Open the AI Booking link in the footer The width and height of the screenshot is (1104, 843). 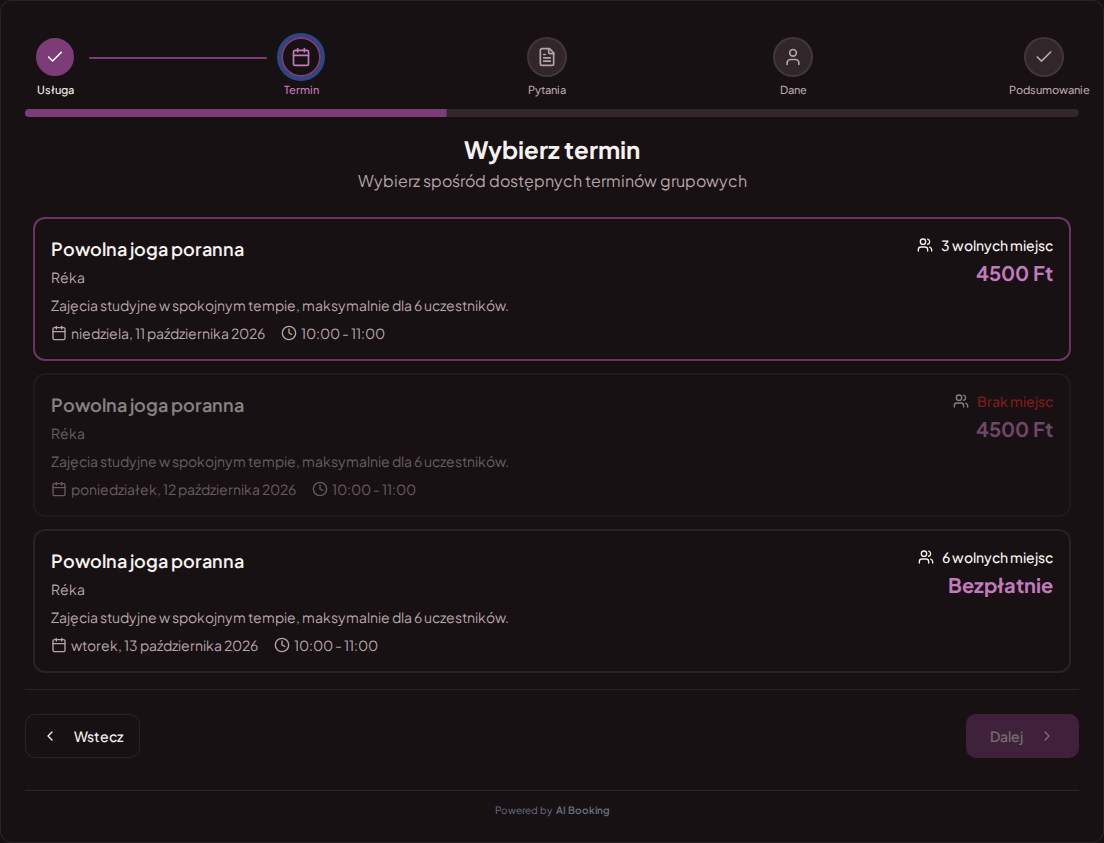(582, 811)
